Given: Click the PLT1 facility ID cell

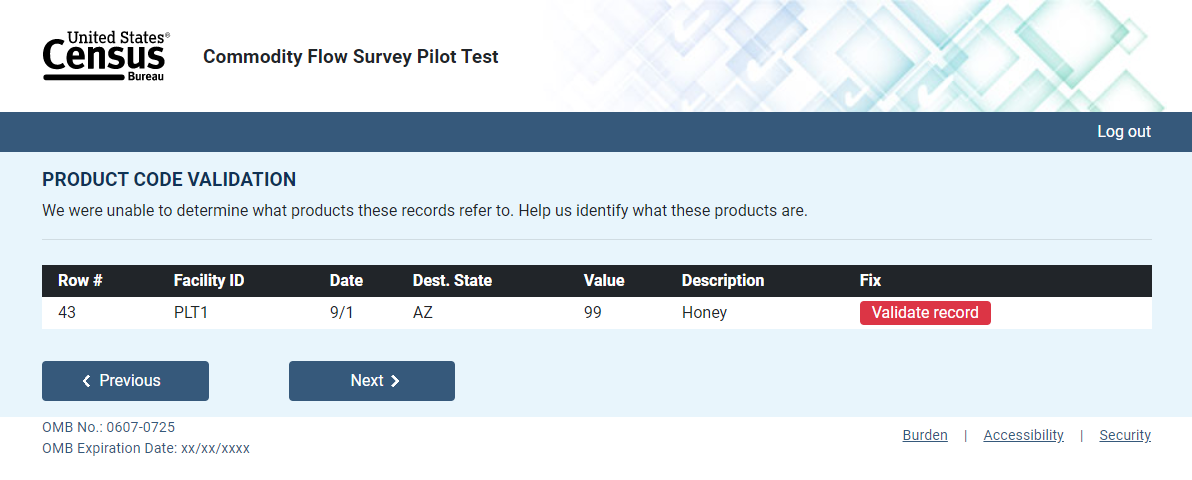Looking at the screenshot, I should pos(196,313).
